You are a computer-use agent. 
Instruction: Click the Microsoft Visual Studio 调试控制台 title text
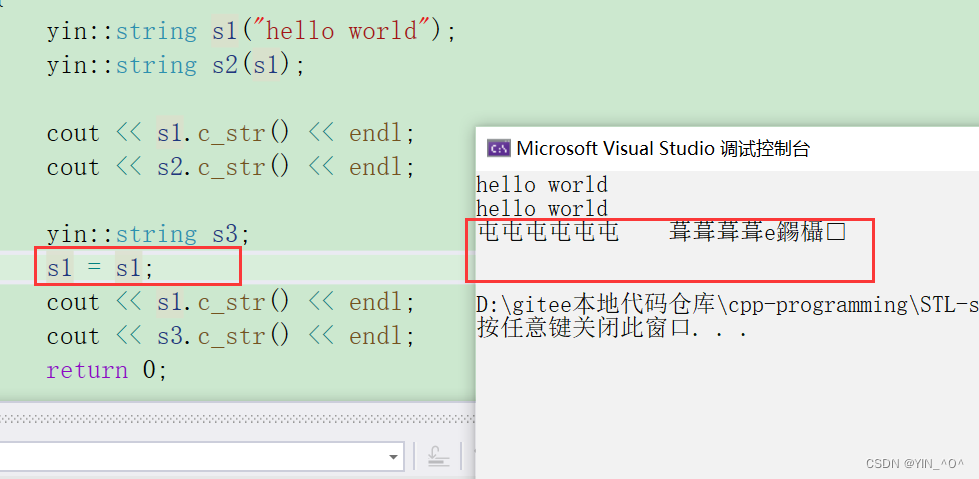coord(663,149)
